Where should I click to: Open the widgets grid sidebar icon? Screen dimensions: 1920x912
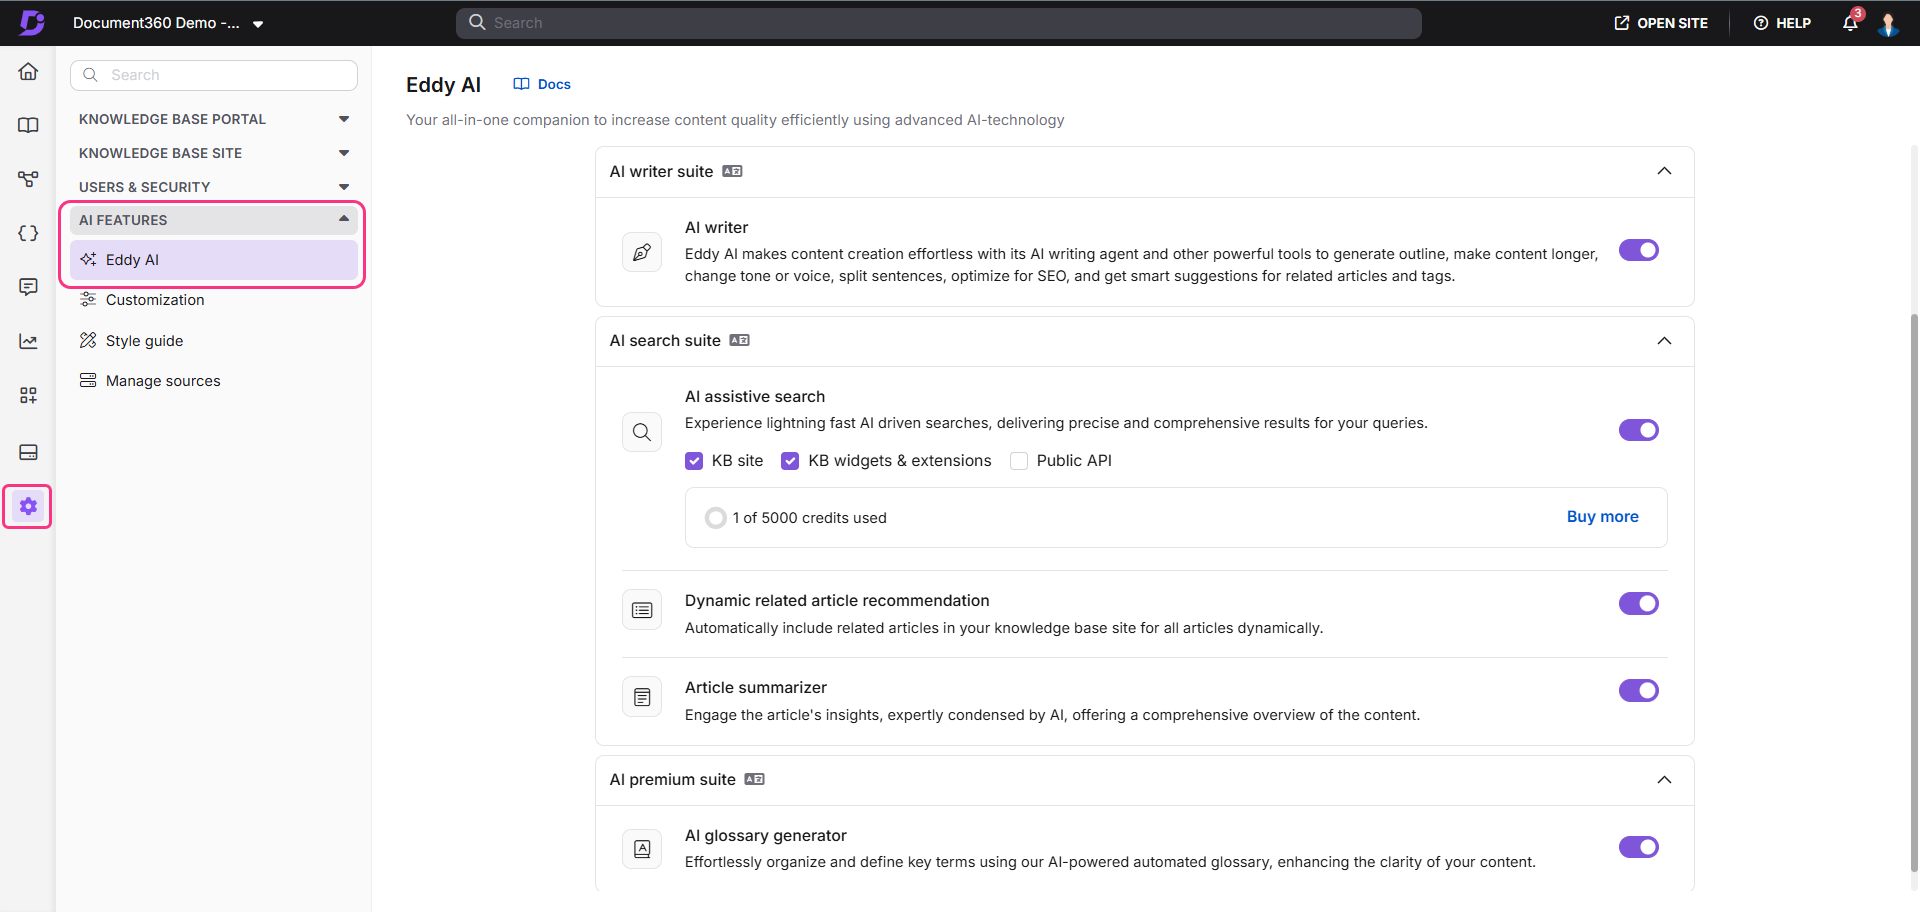pyautogui.click(x=28, y=395)
